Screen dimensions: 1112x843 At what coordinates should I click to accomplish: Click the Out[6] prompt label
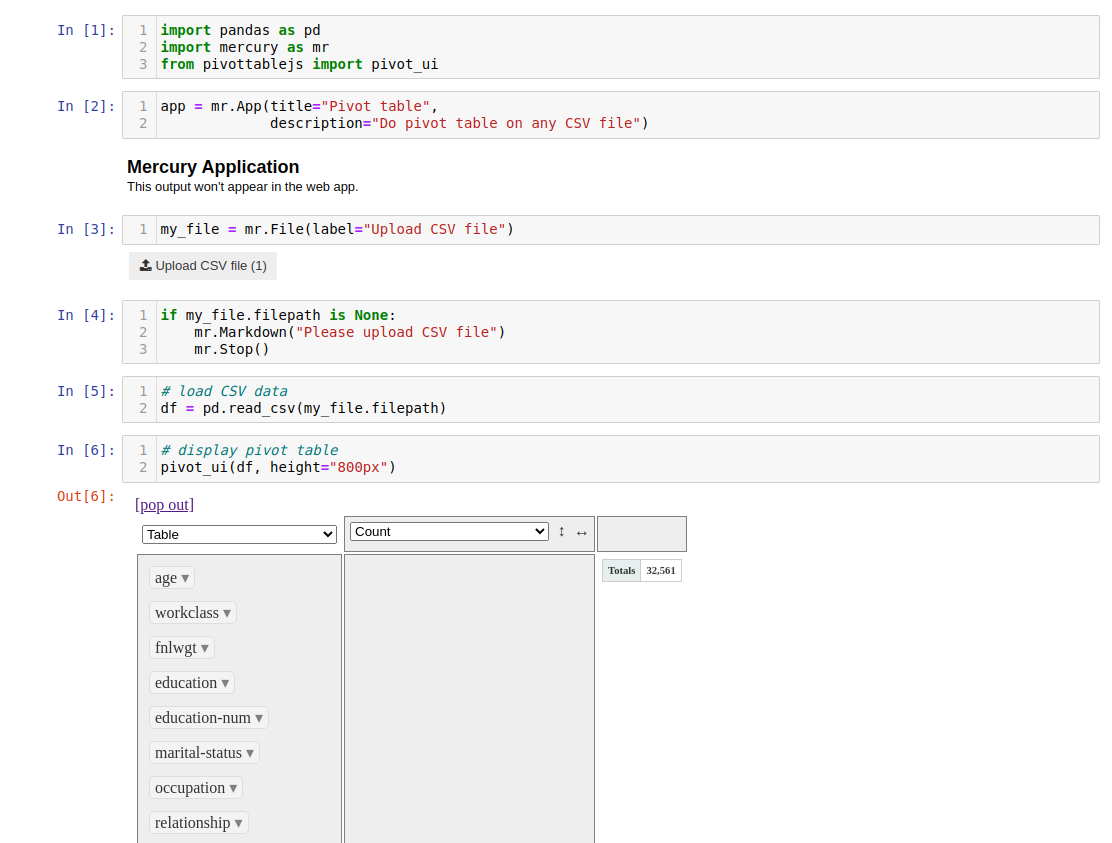(x=85, y=496)
